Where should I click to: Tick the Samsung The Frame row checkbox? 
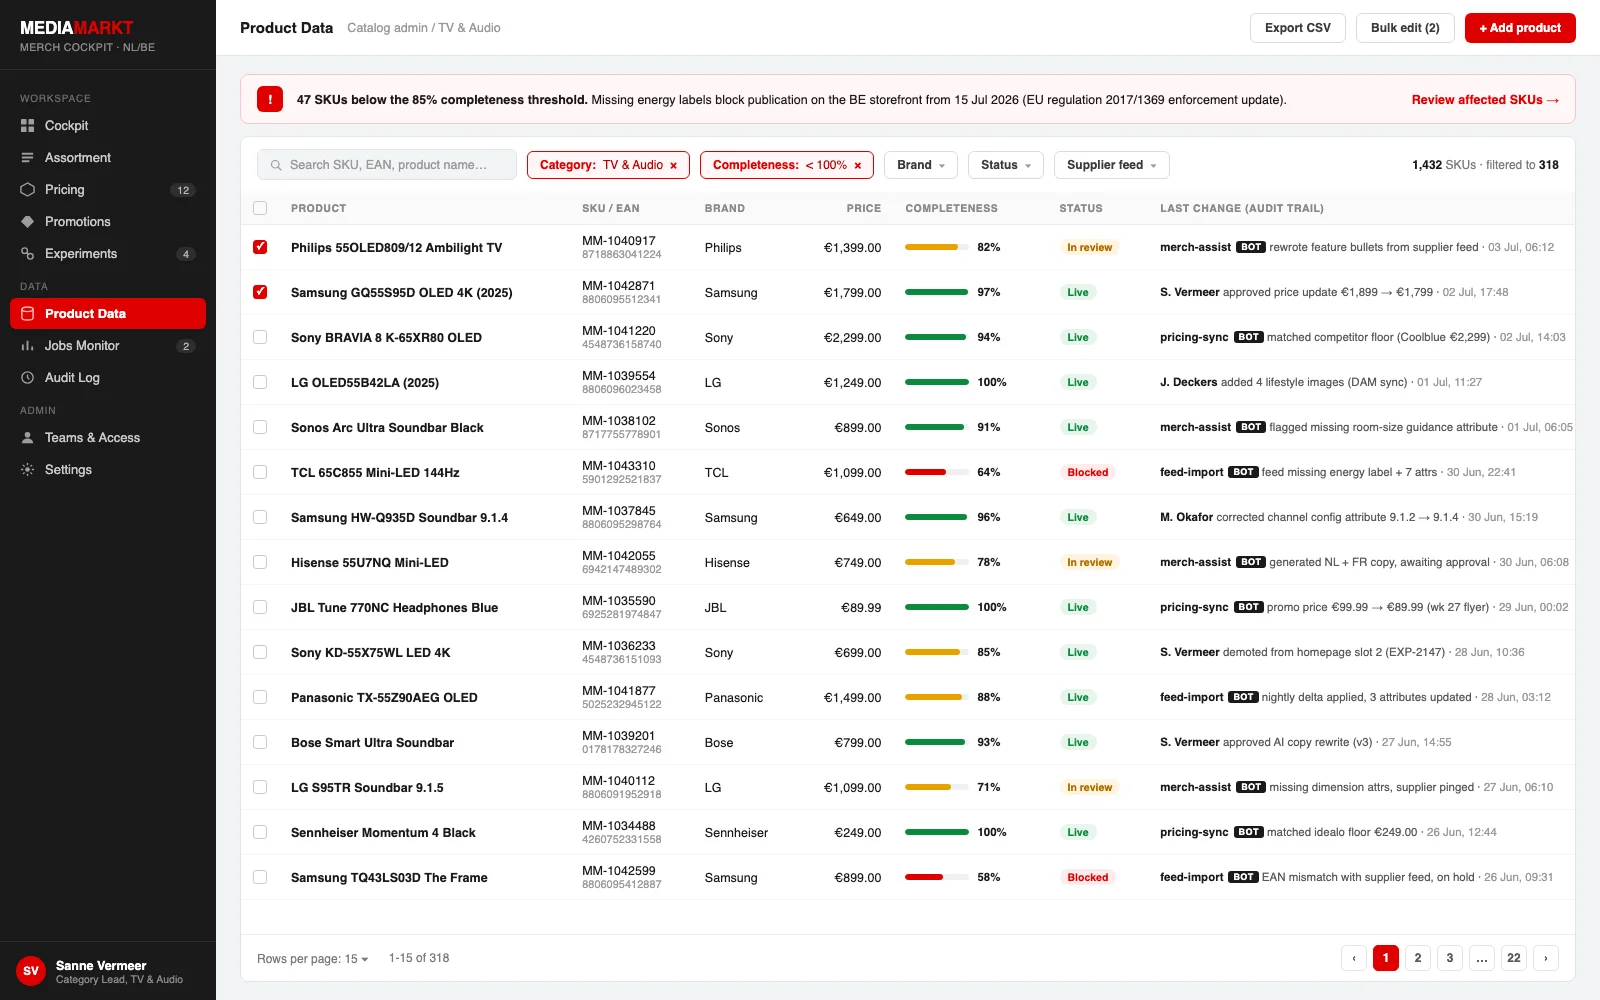(x=260, y=877)
